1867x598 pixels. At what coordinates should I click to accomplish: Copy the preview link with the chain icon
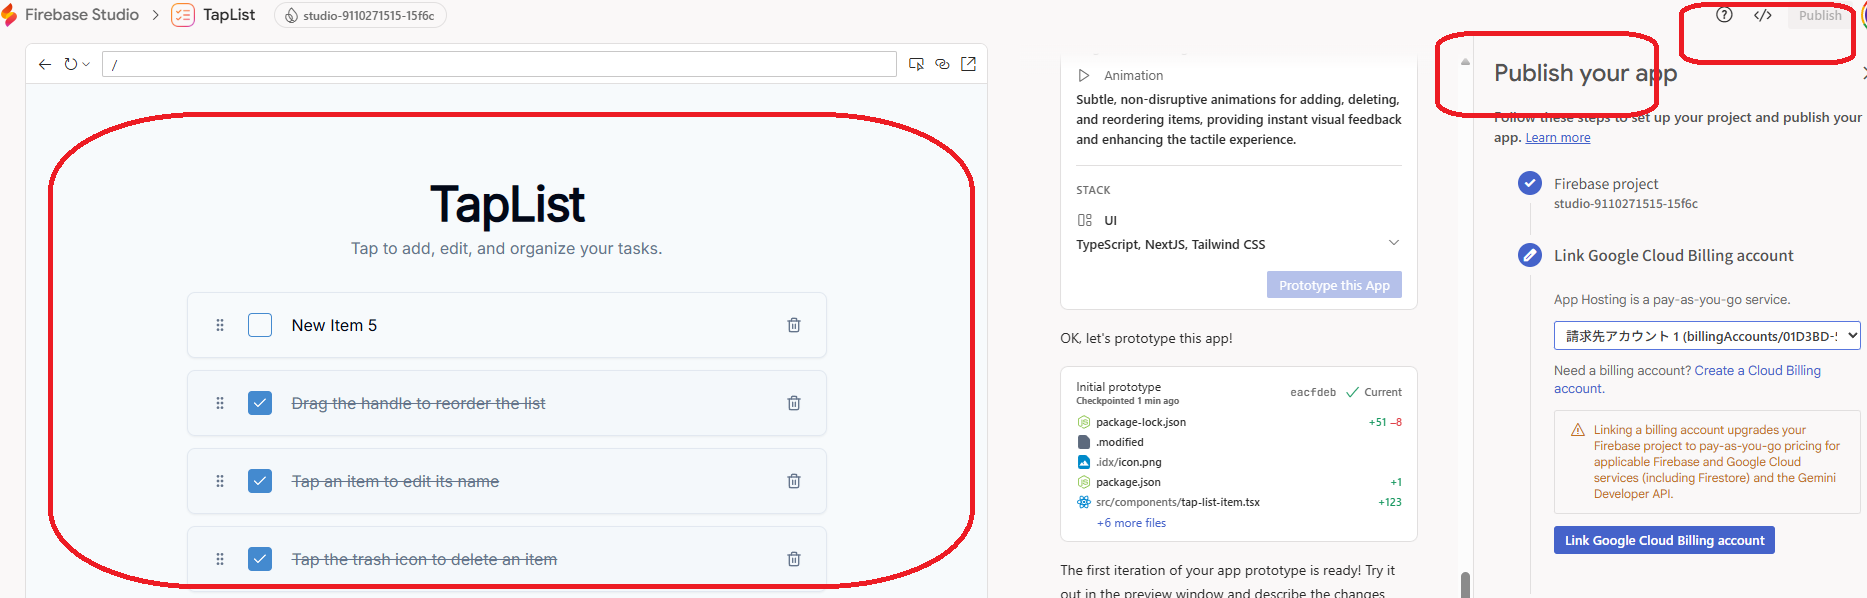pyautogui.click(x=942, y=64)
